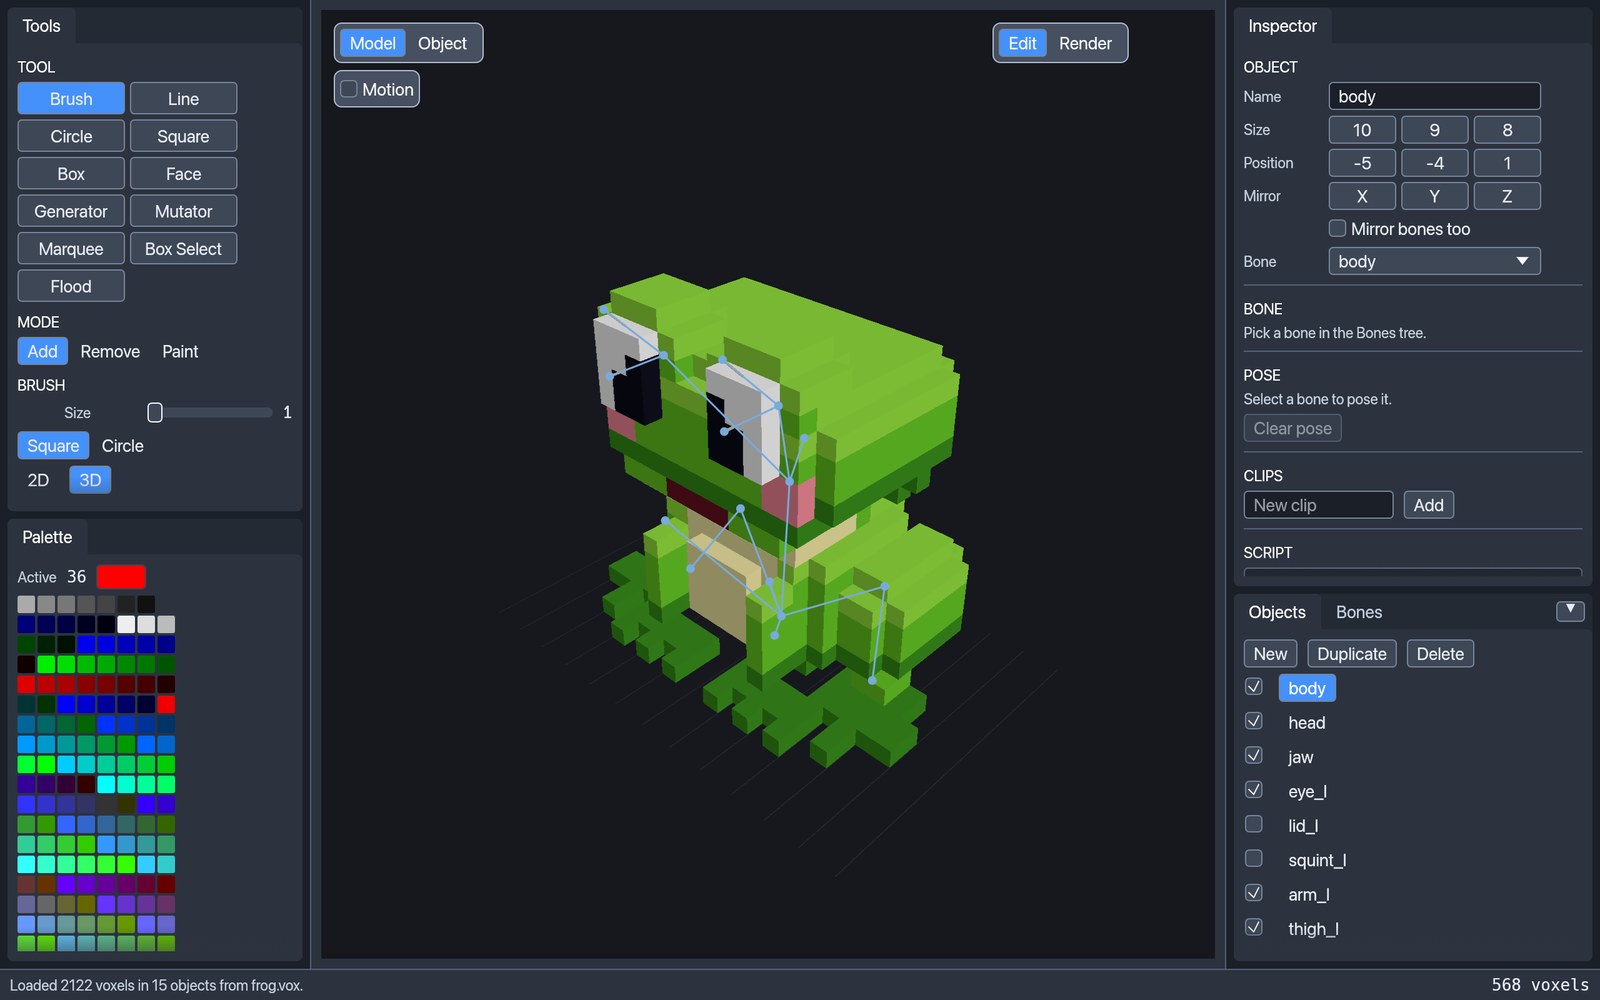Choose the Circle tool
1600x1000 pixels.
click(71, 136)
